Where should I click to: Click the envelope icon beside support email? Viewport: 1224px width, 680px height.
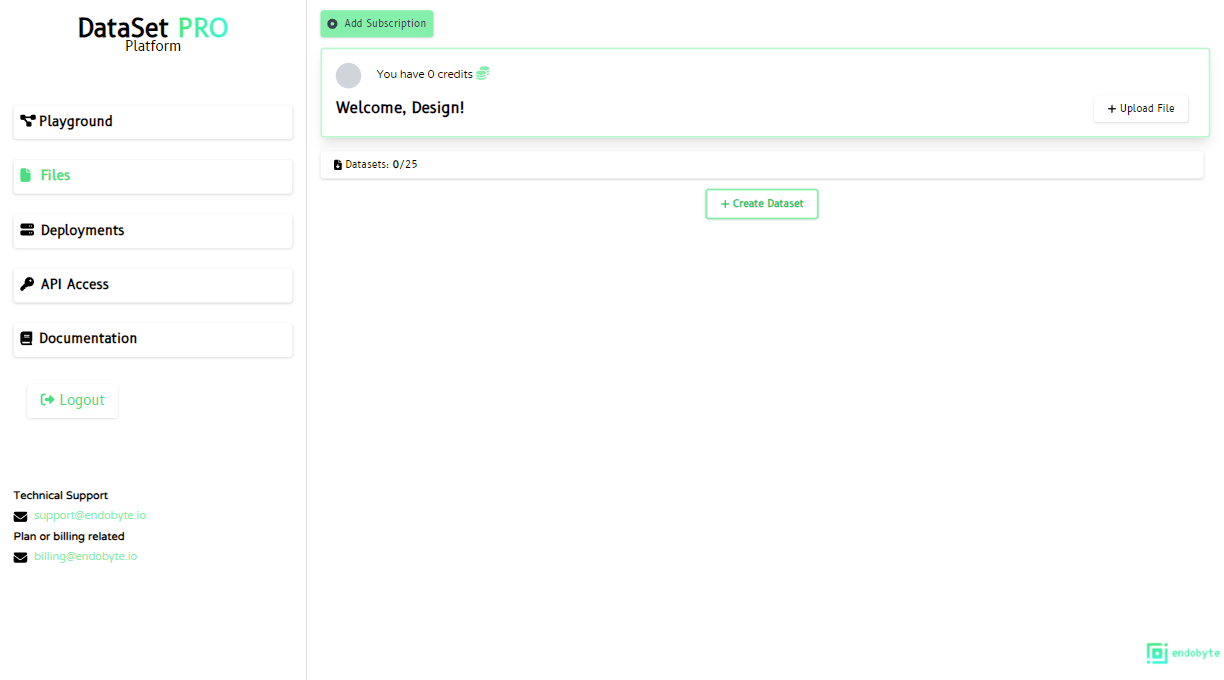(x=20, y=517)
